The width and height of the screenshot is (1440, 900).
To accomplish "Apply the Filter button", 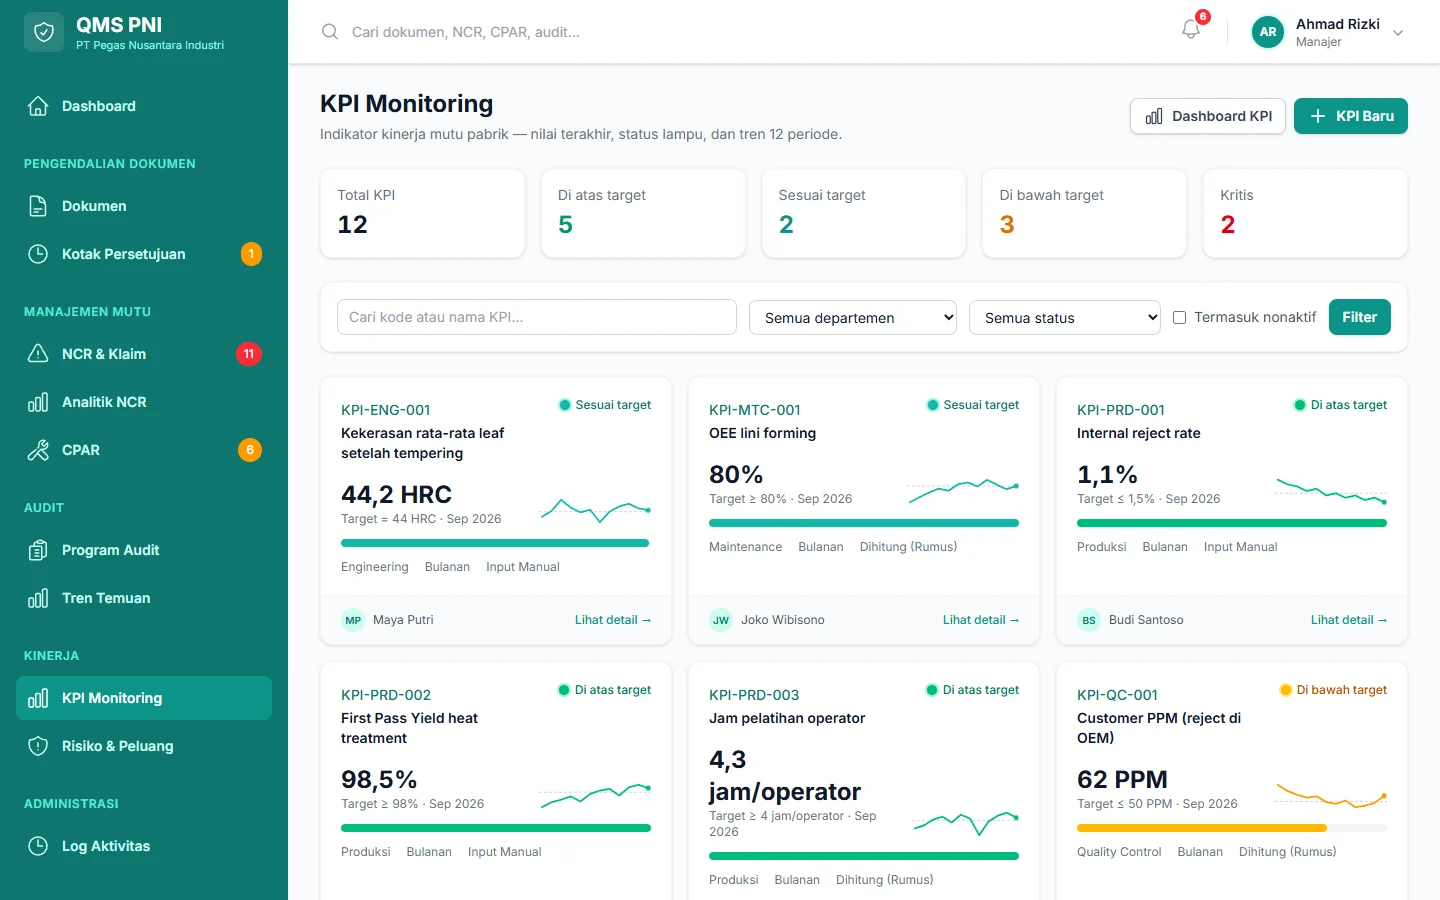I will pyautogui.click(x=1360, y=317).
